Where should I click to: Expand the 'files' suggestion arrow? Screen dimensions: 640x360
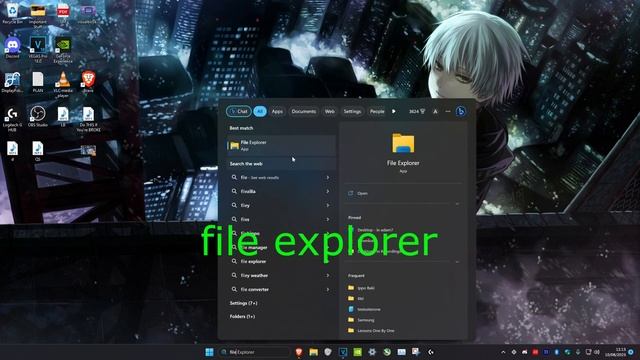tap(328, 220)
